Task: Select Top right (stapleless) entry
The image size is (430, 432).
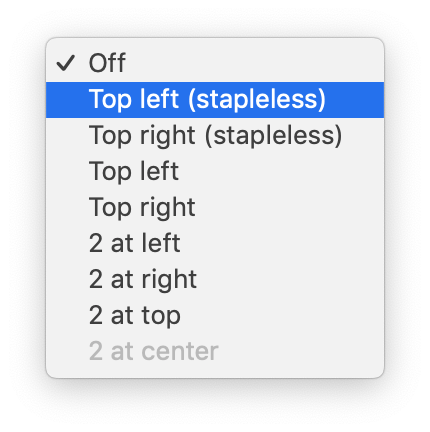Action: (215, 136)
